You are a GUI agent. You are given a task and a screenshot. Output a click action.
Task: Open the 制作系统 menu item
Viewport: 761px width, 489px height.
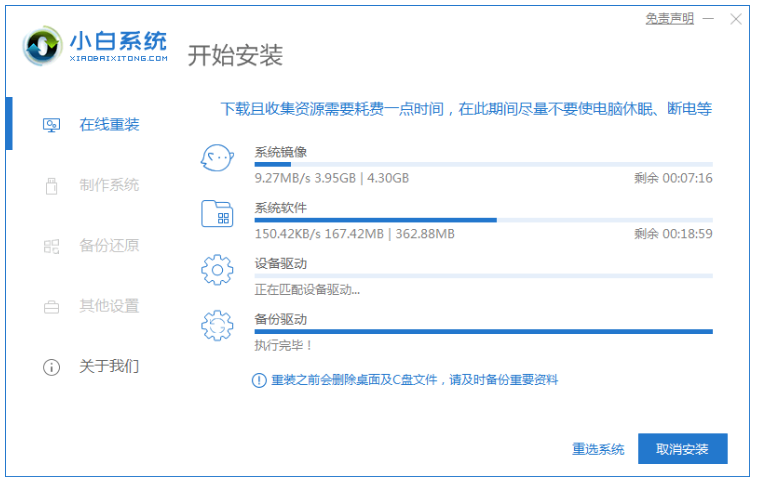pyautogui.click(x=109, y=186)
